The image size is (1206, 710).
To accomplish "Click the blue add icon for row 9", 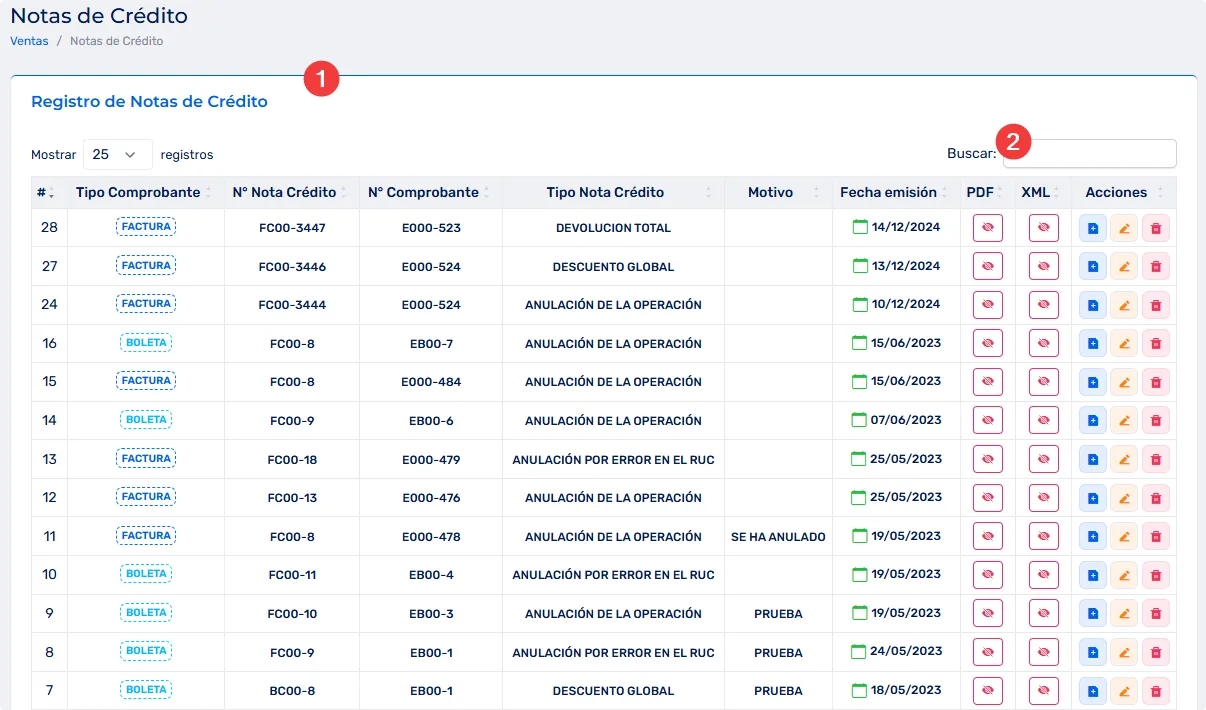I will [1093, 614].
